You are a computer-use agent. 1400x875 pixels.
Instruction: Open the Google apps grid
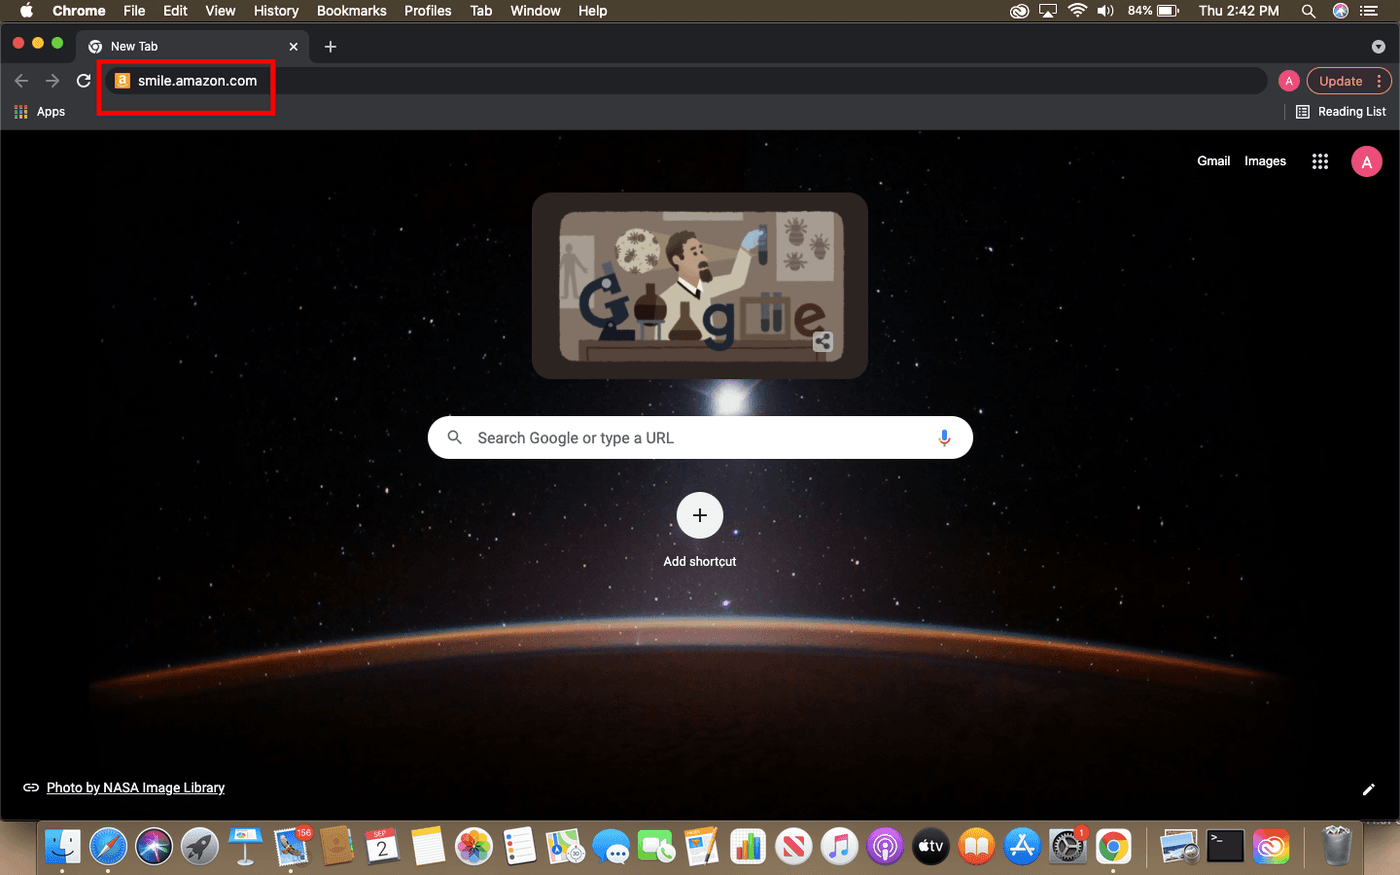1320,161
